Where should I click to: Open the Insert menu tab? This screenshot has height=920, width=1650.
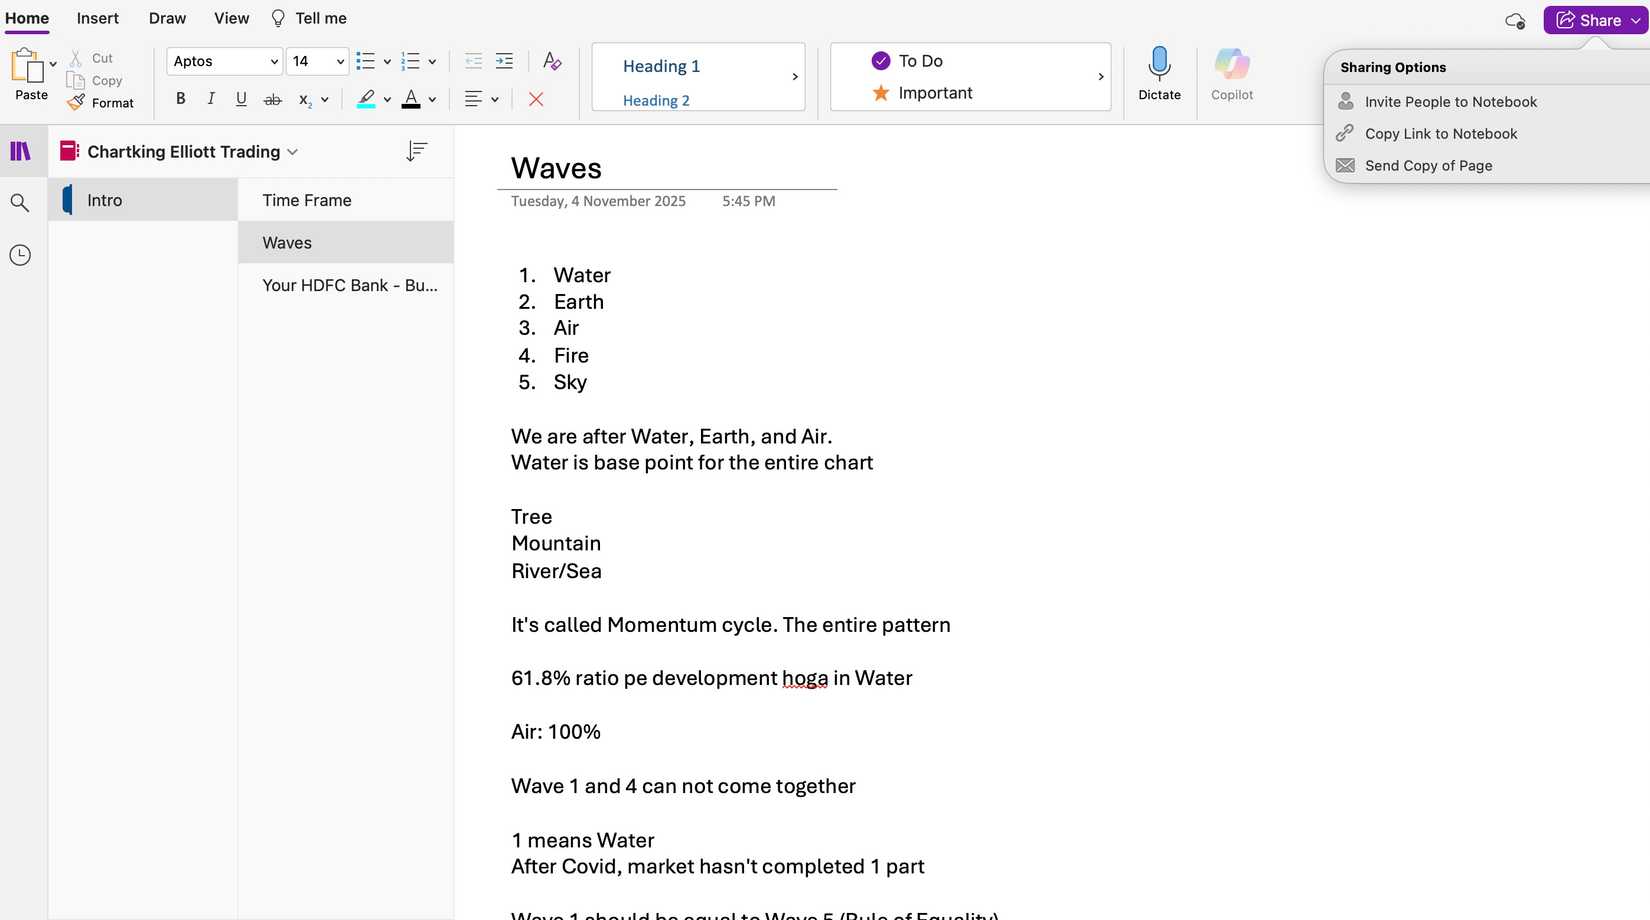coord(97,18)
